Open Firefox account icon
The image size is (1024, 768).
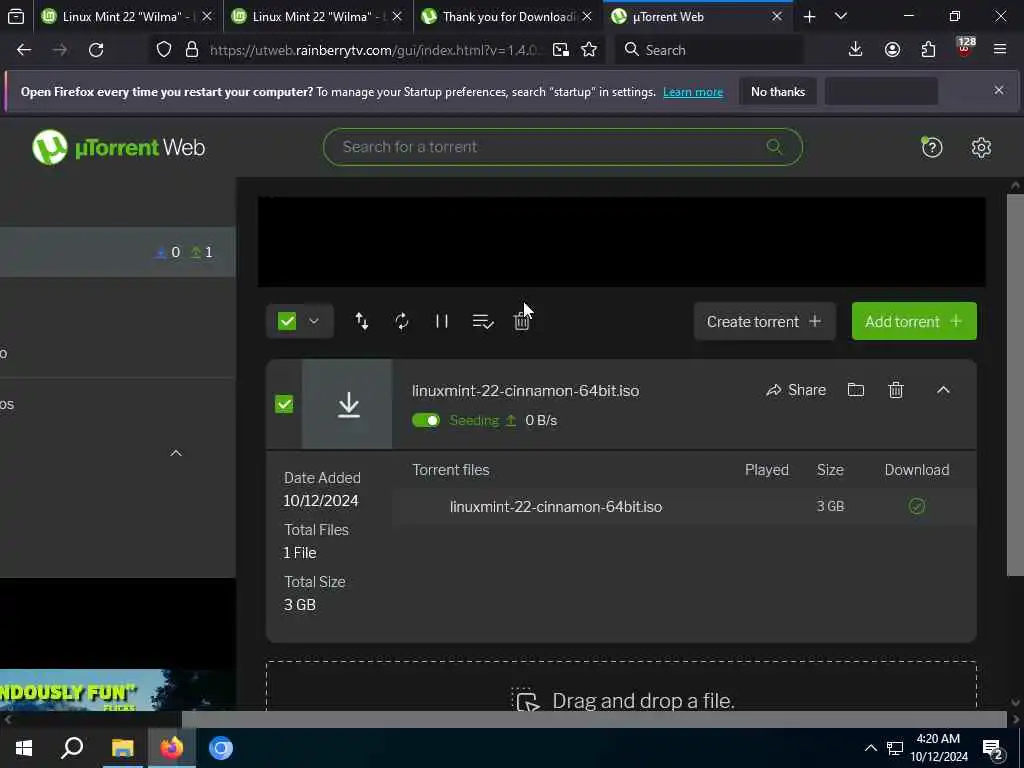point(892,50)
